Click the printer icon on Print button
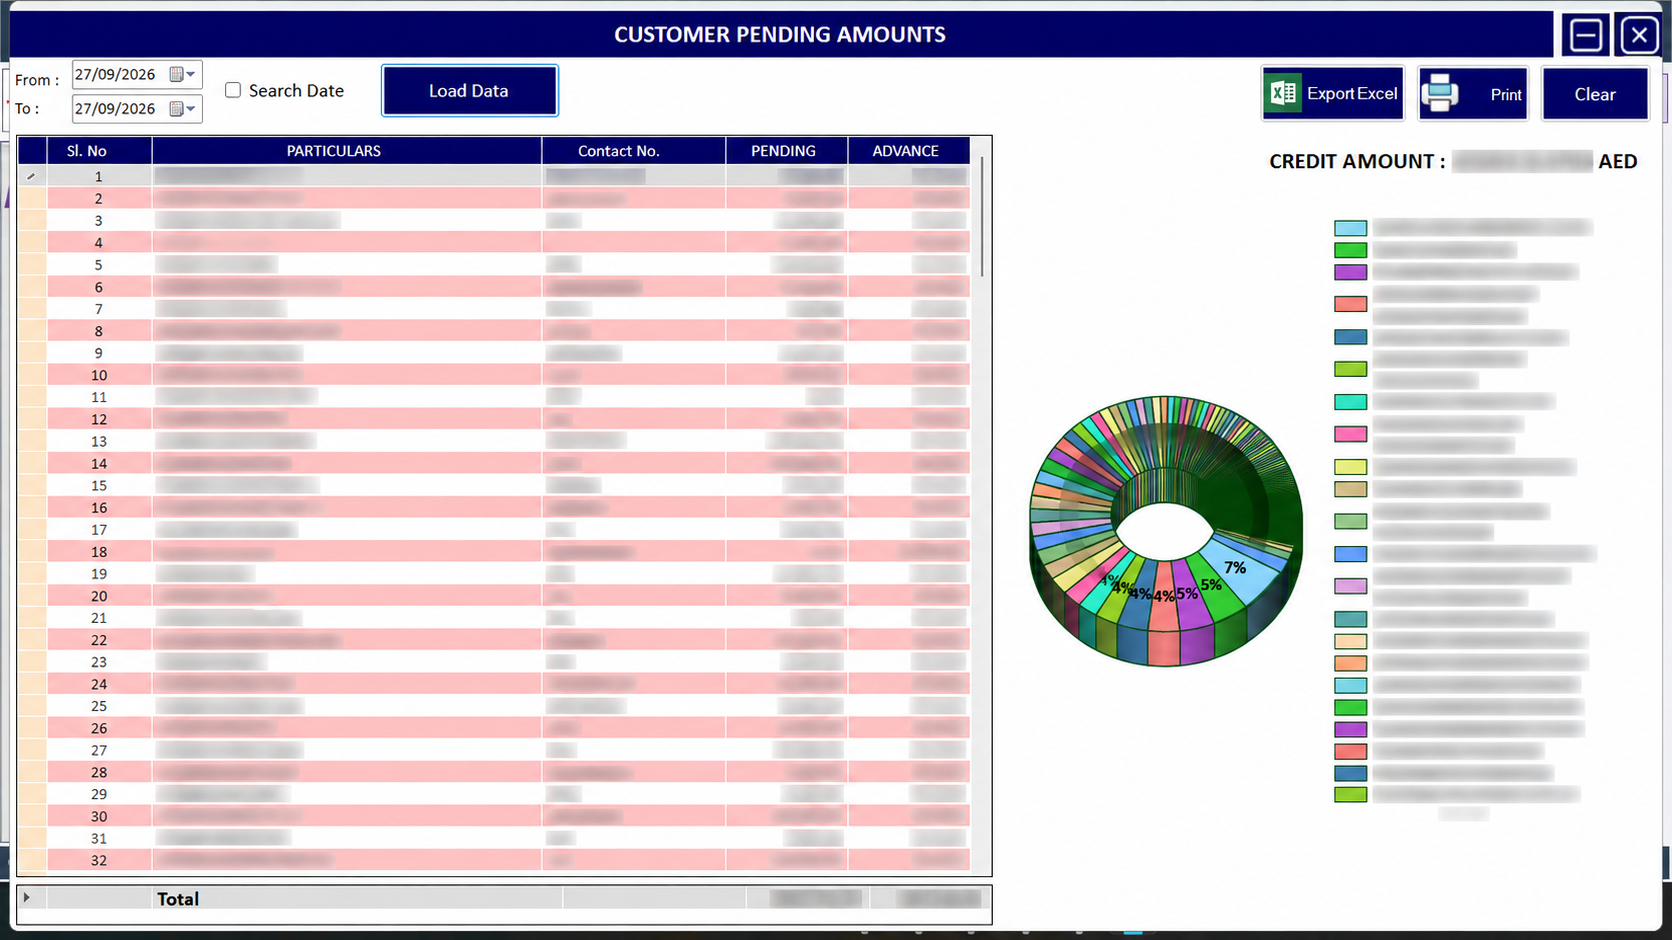This screenshot has height=940, width=1672. [x=1440, y=93]
